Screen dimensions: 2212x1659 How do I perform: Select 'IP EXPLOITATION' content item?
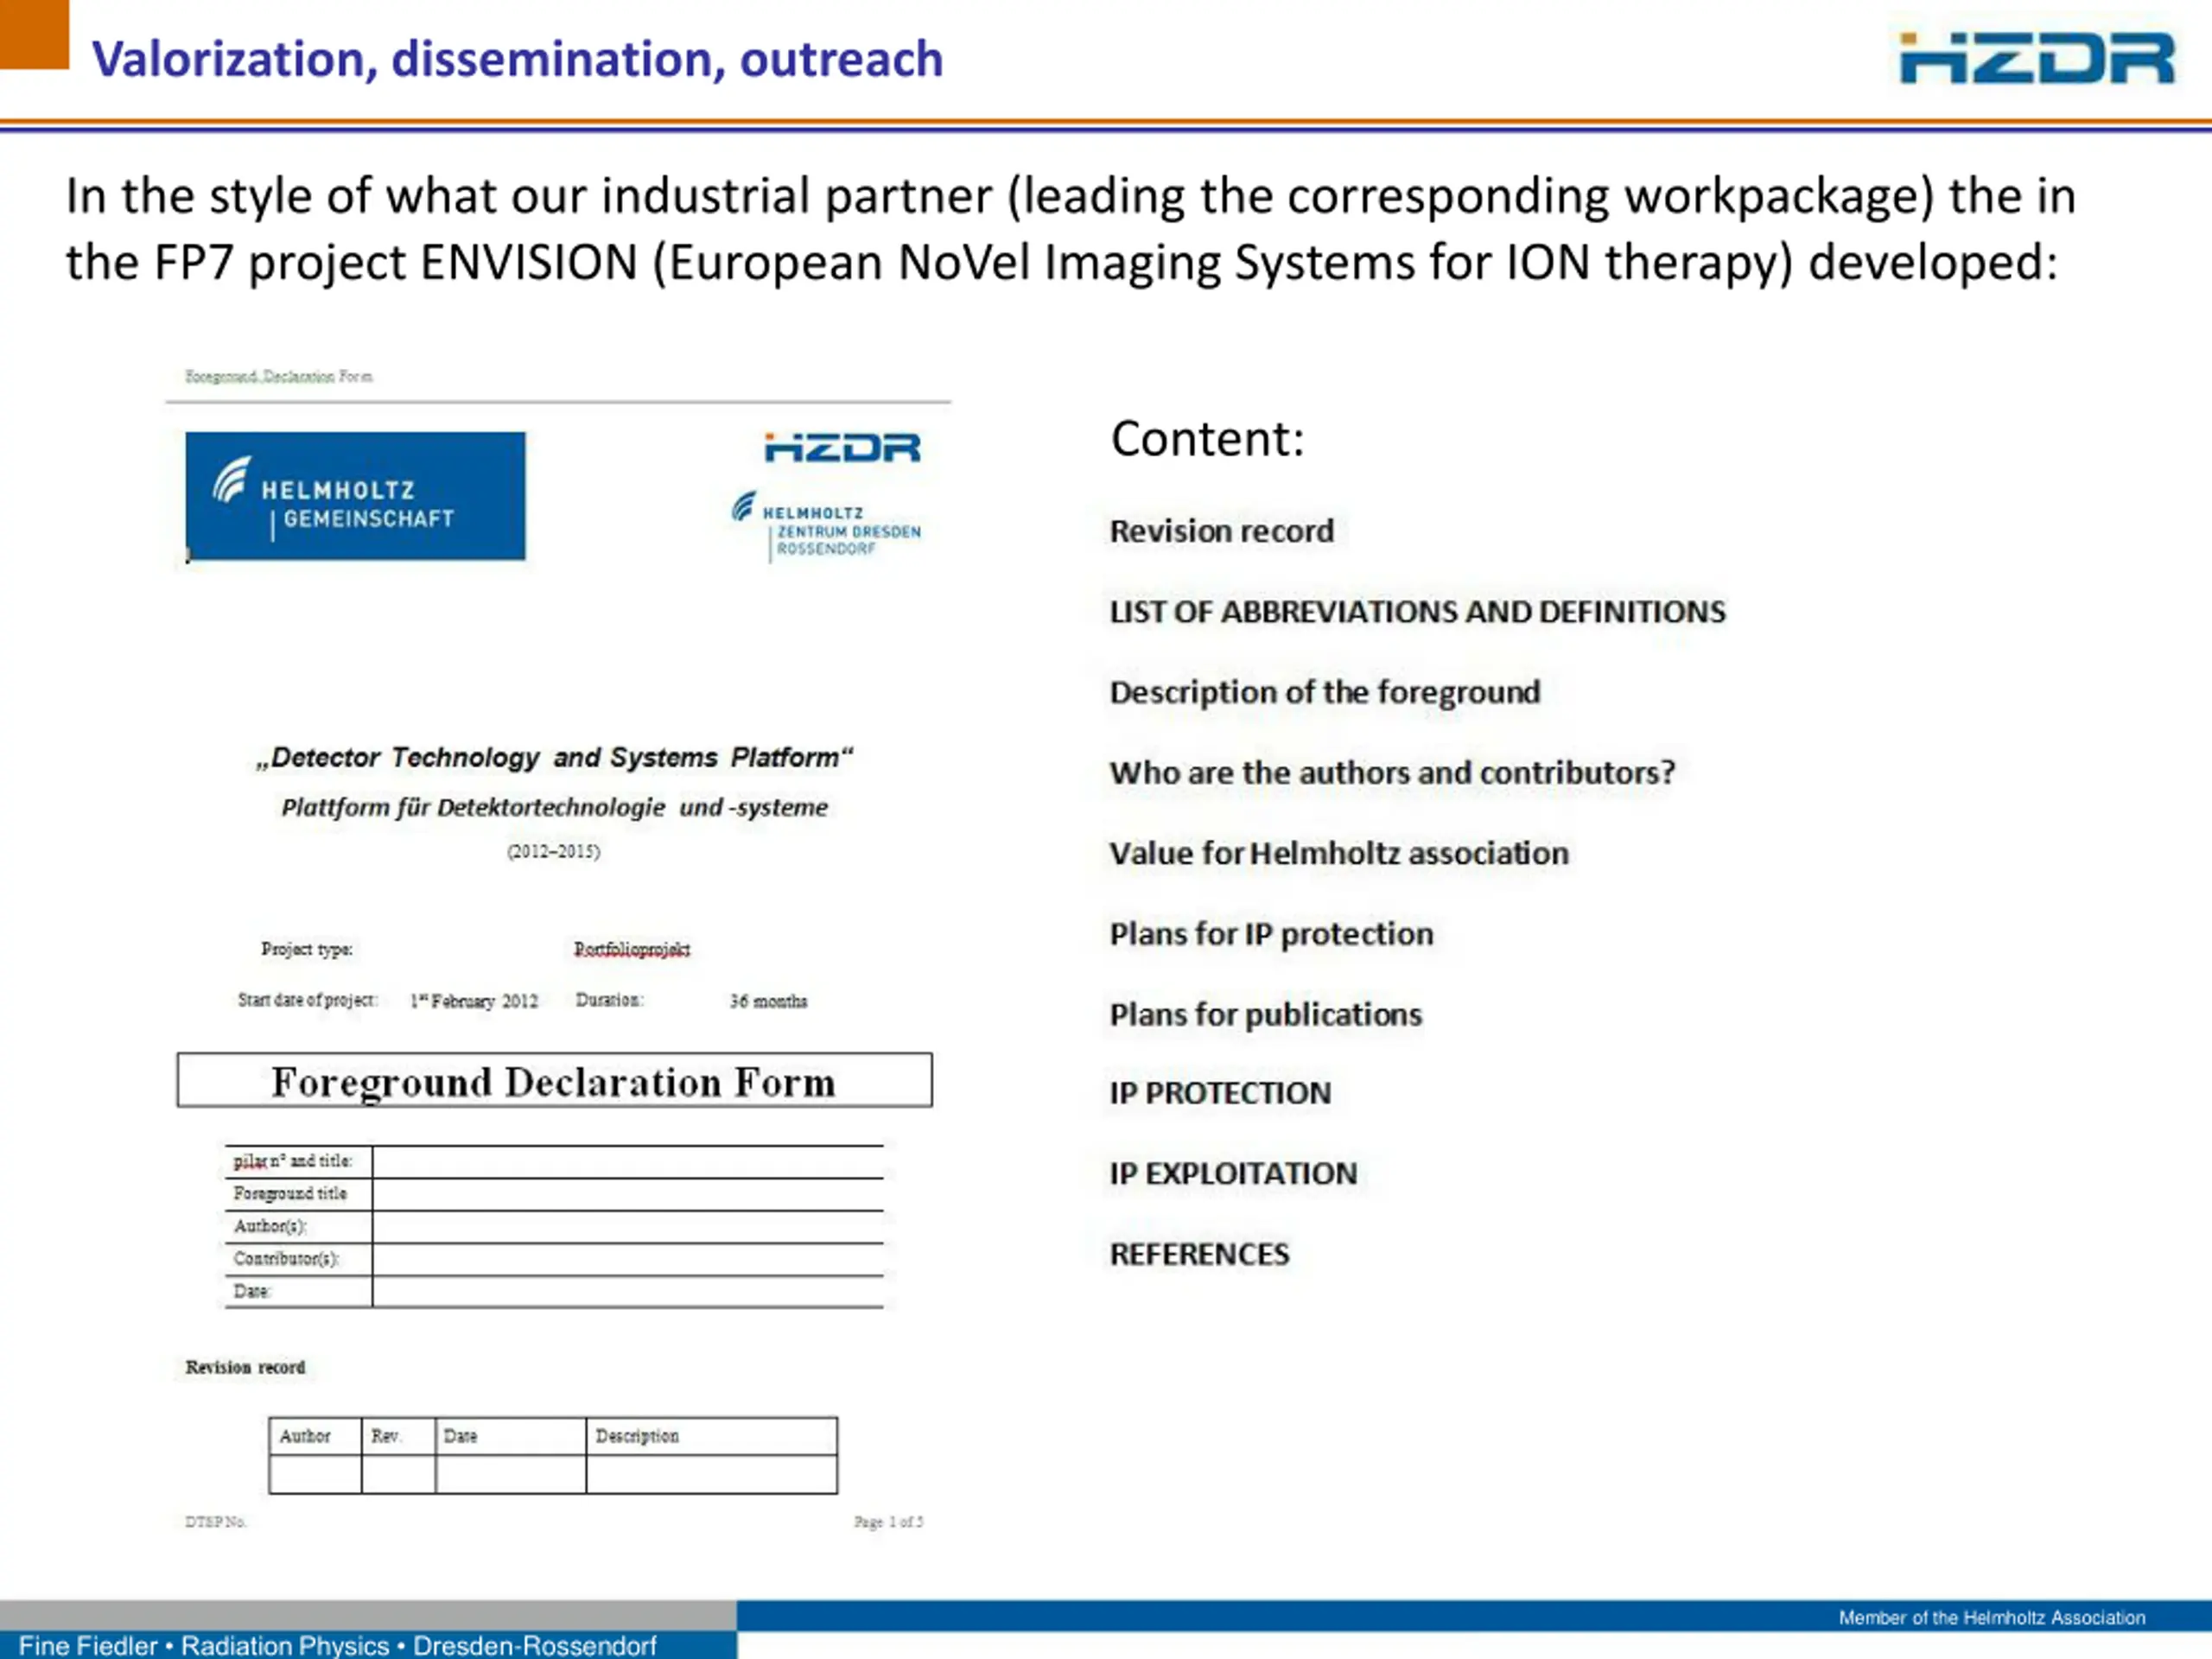1233,1174
